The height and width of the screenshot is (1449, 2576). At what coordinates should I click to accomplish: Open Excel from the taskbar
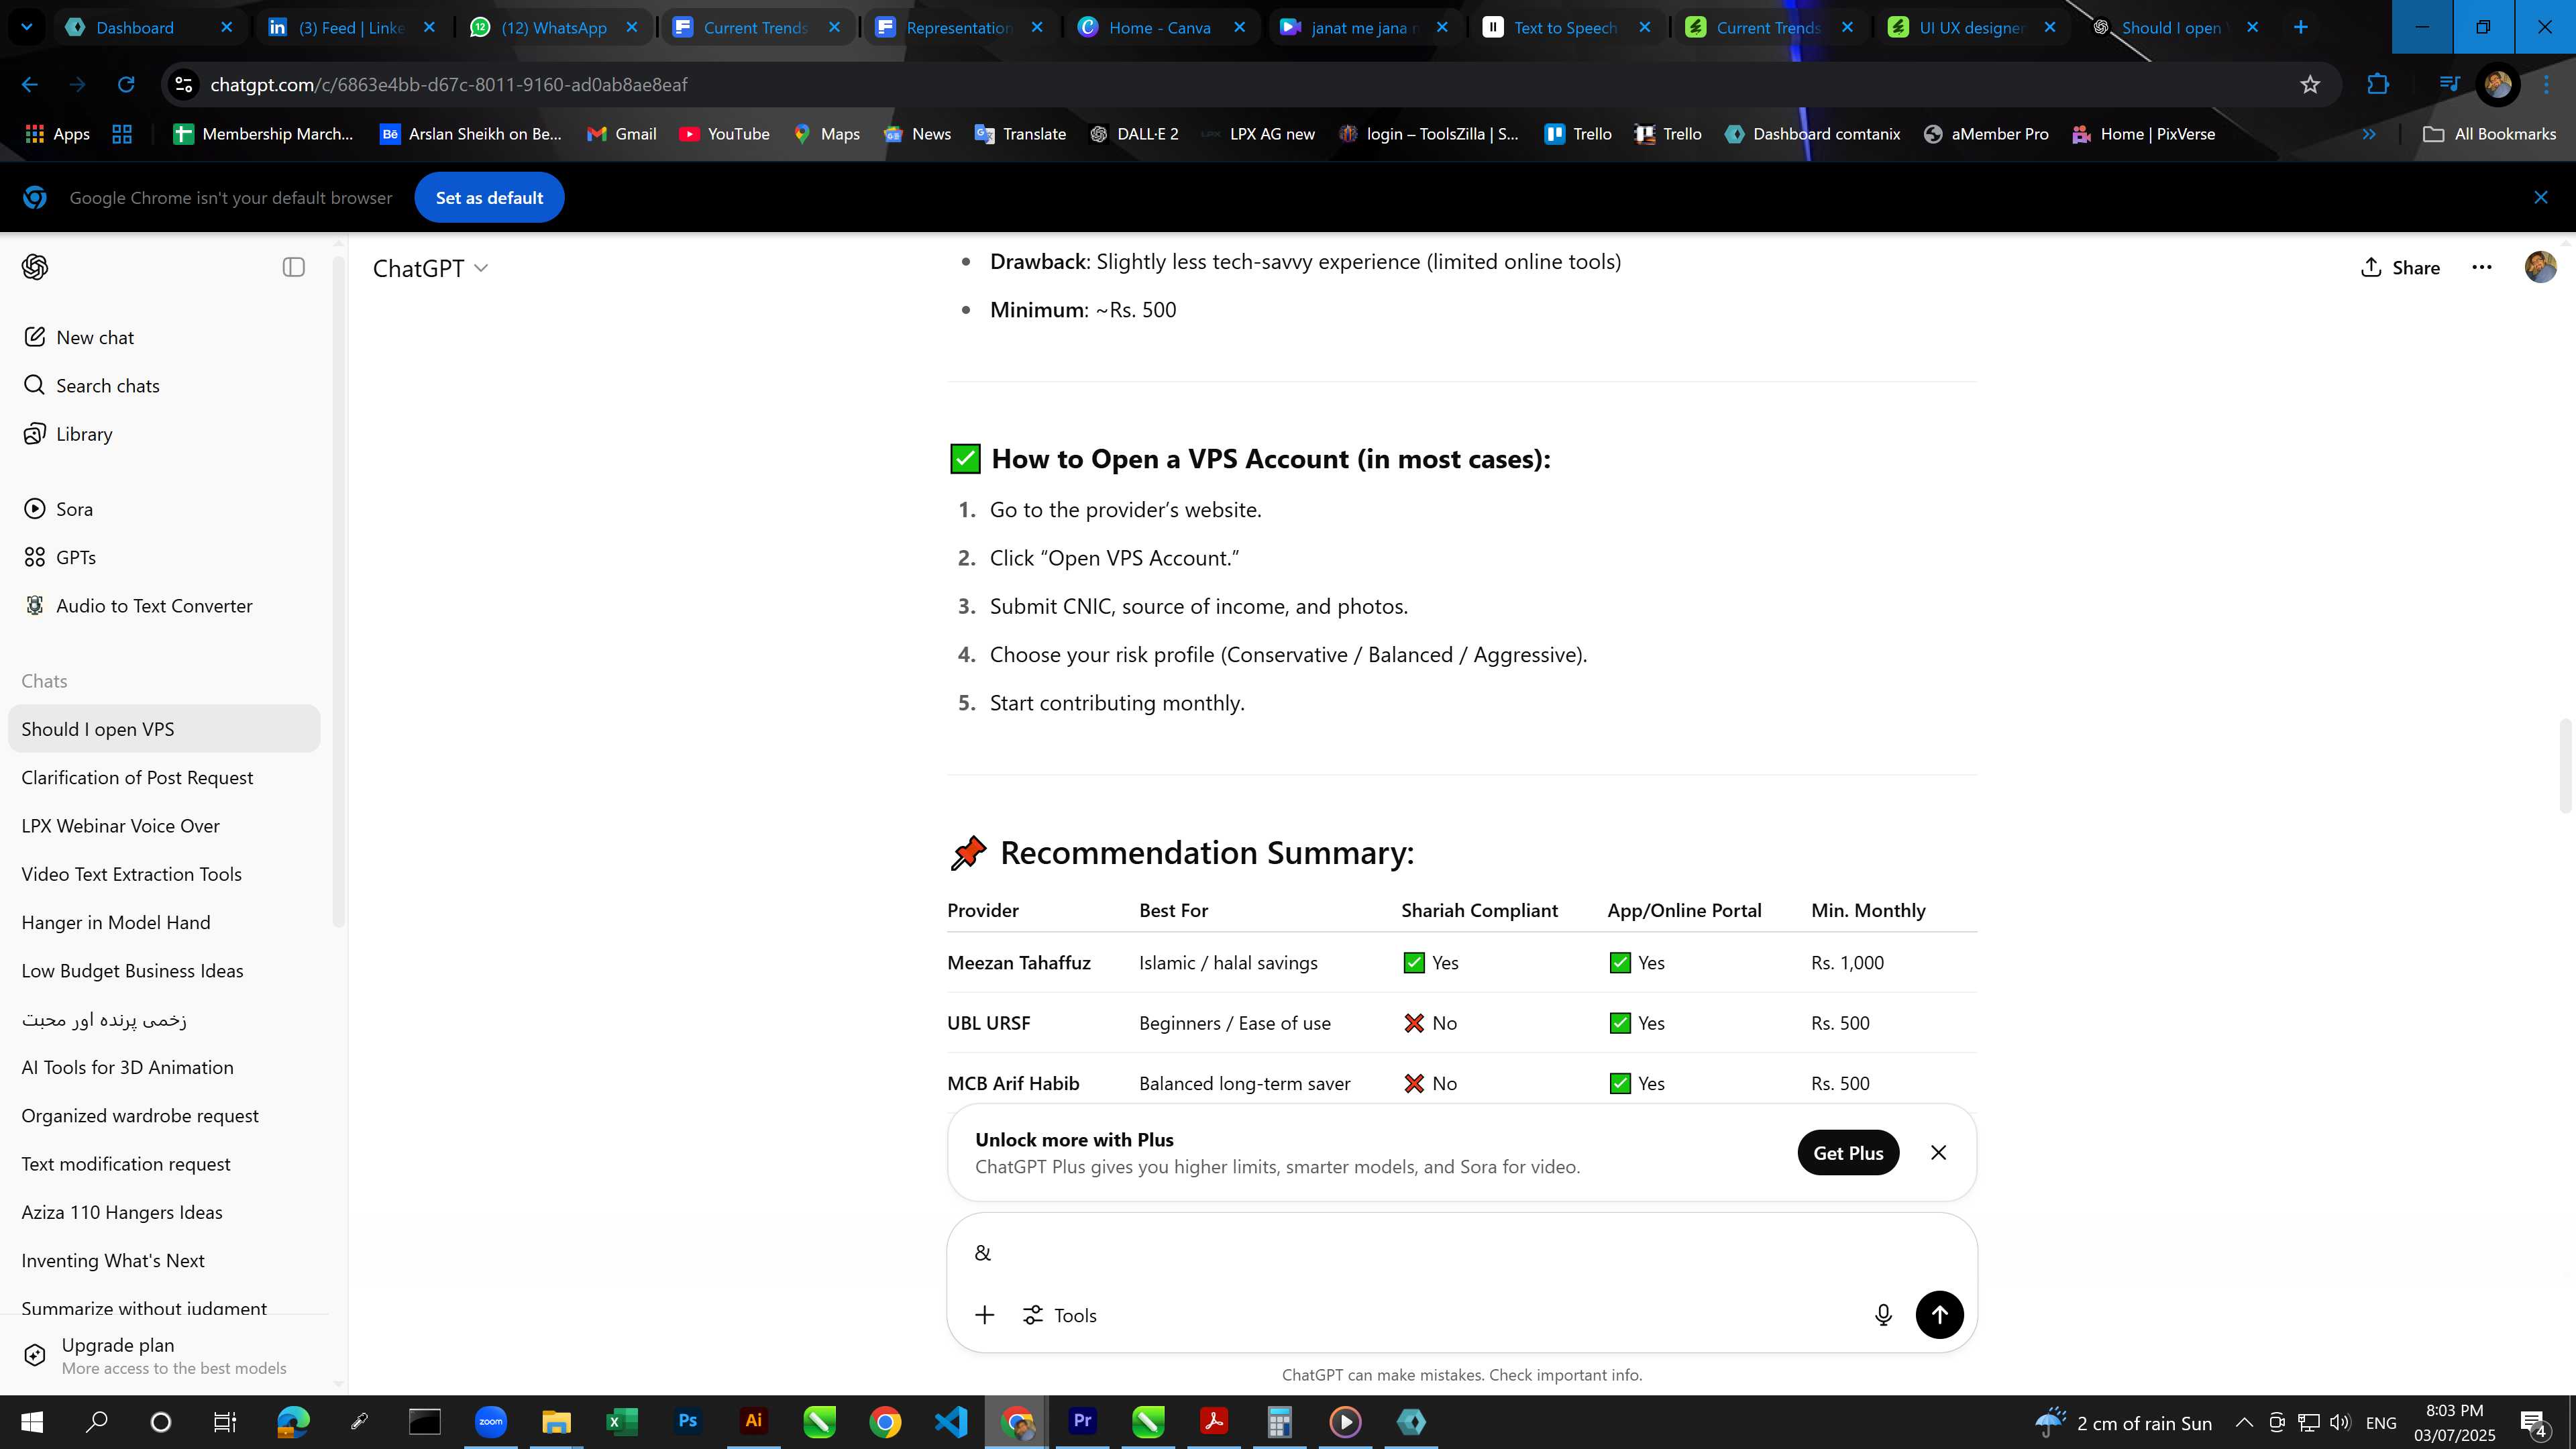622,1422
